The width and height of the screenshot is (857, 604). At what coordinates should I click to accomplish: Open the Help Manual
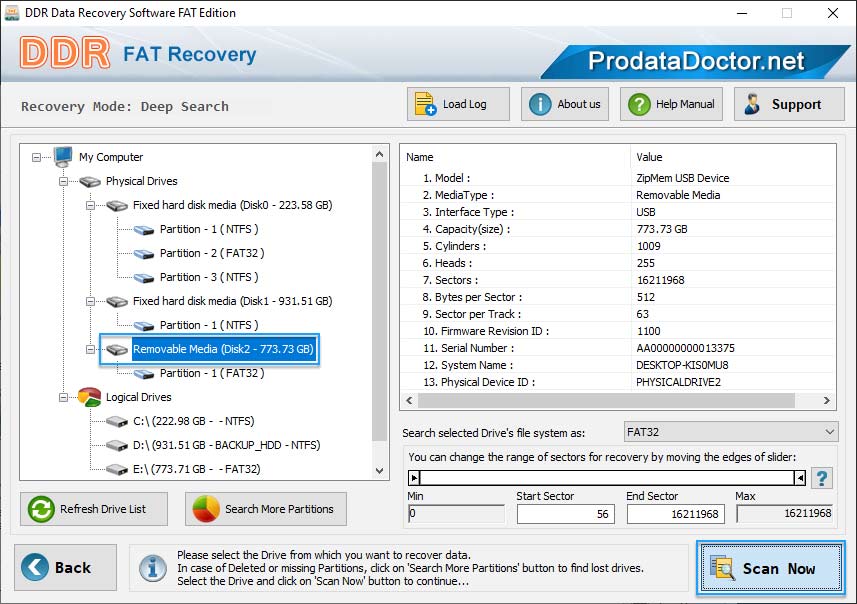671,104
